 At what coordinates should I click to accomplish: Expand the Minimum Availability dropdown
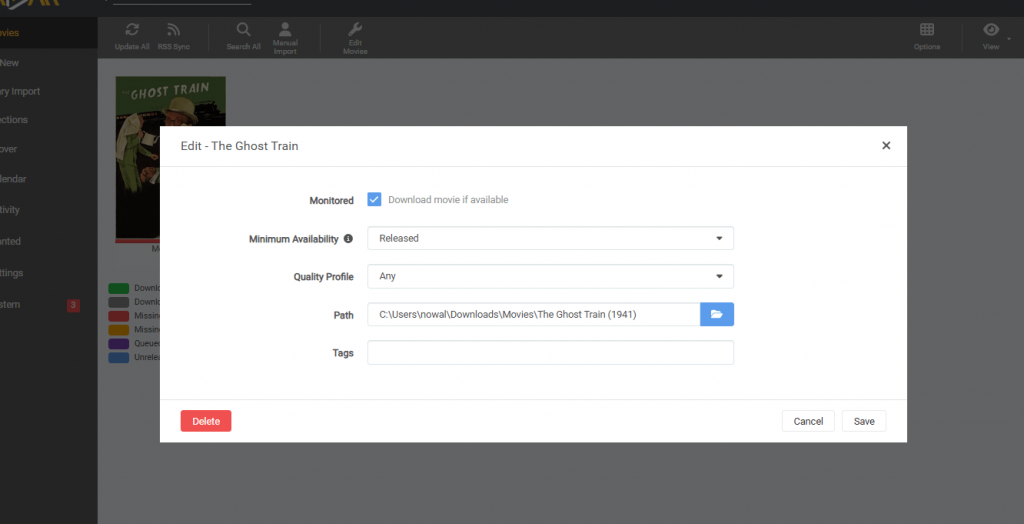click(x=551, y=238)
